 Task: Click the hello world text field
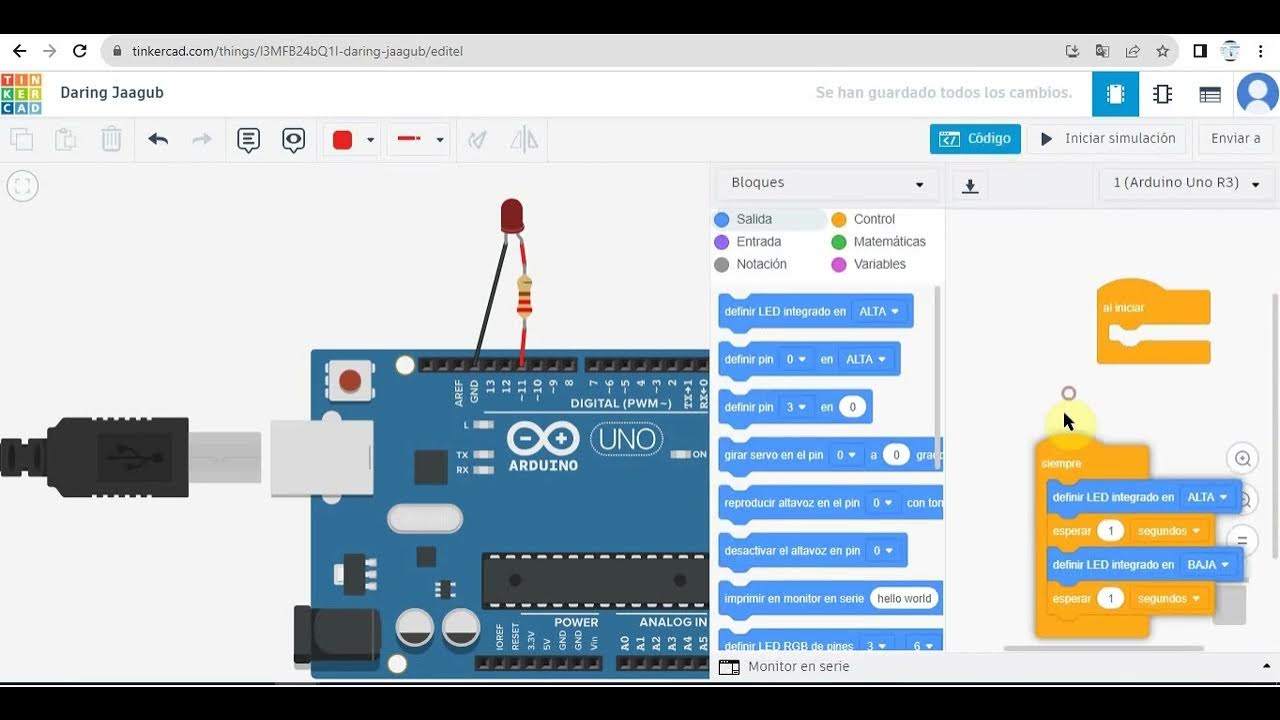click(904, 599)
